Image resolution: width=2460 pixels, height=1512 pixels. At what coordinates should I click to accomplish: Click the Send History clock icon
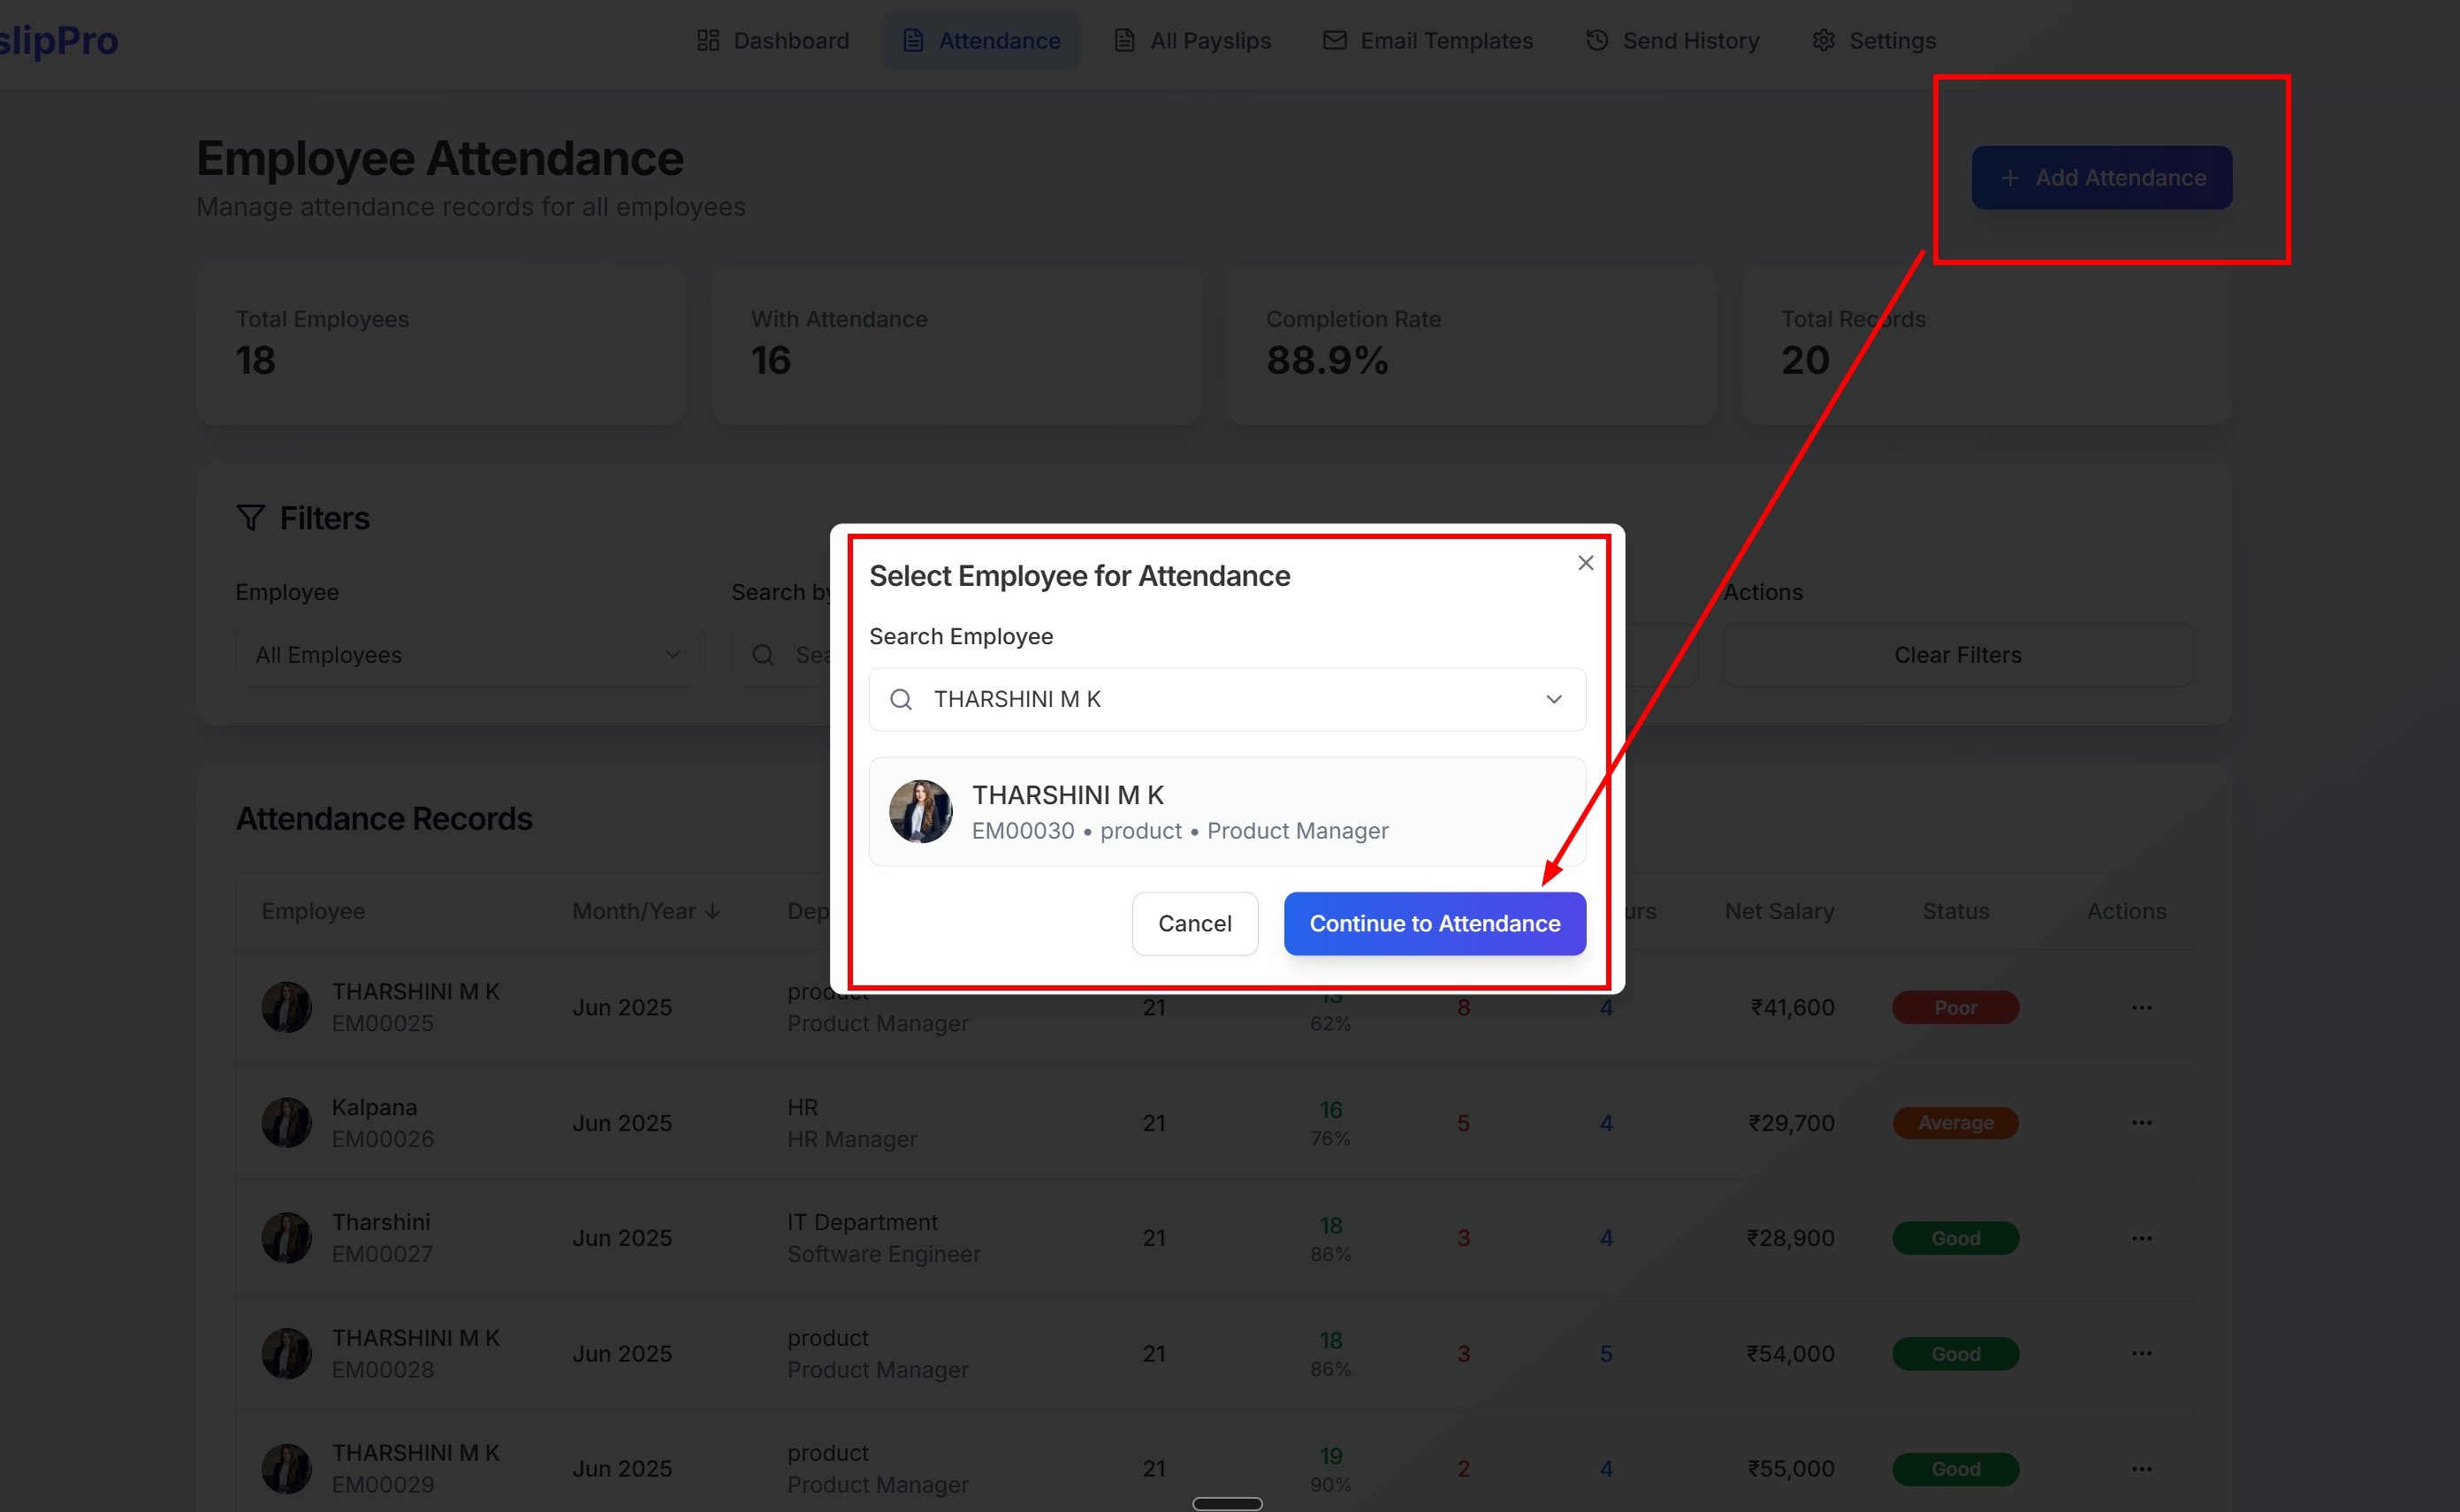1597,40
